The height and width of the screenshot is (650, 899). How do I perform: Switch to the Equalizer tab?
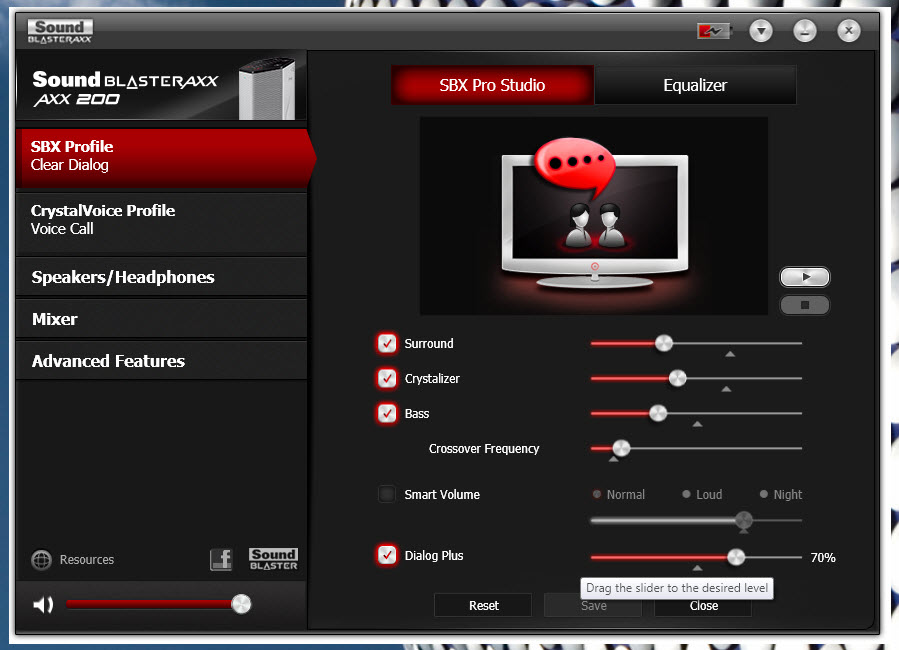coord(695,85)
